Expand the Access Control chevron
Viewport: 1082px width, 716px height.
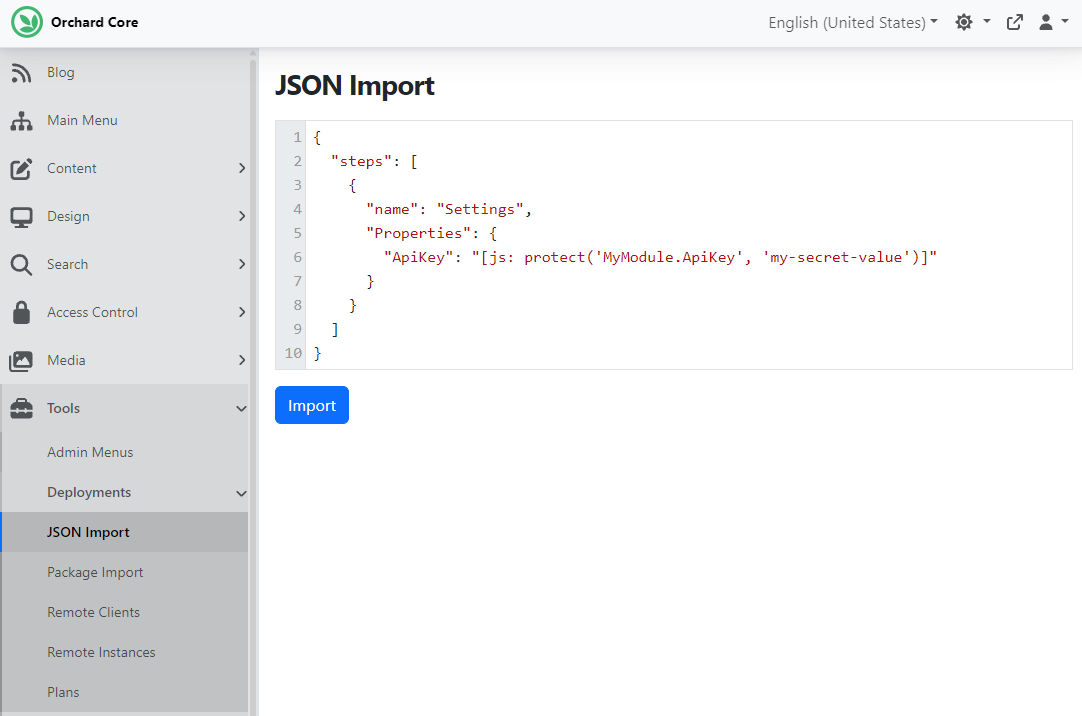point(242,312)
